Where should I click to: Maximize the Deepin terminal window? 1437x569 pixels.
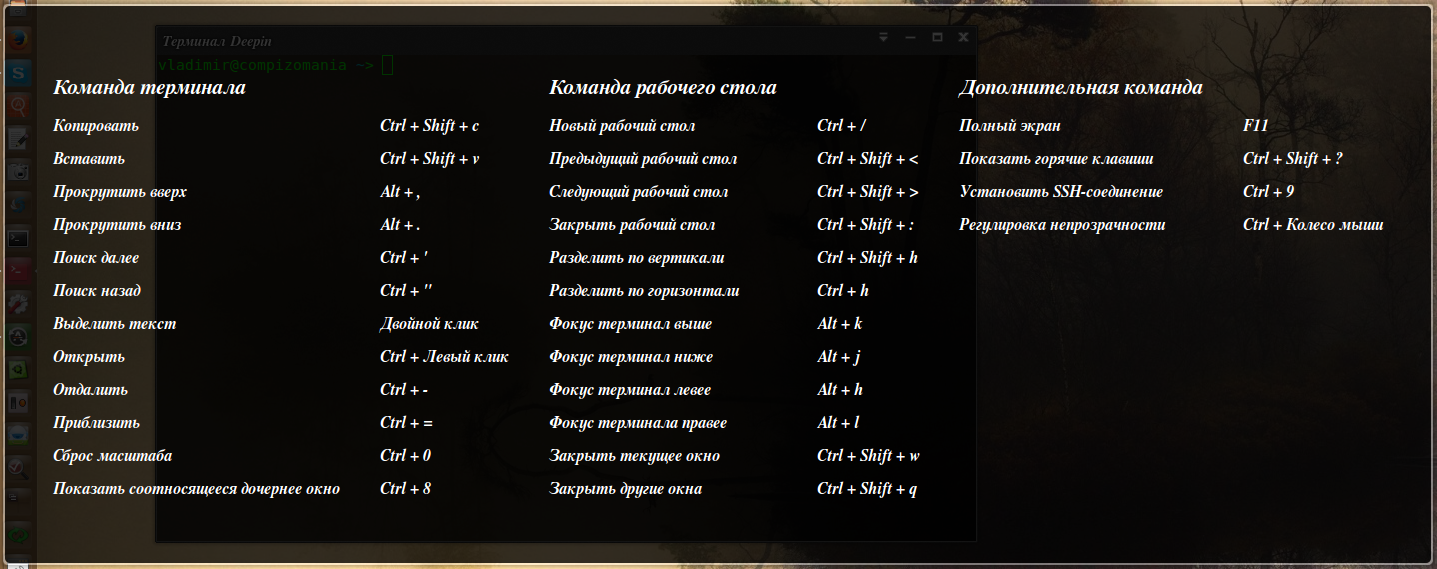click(x=937, y=37)
